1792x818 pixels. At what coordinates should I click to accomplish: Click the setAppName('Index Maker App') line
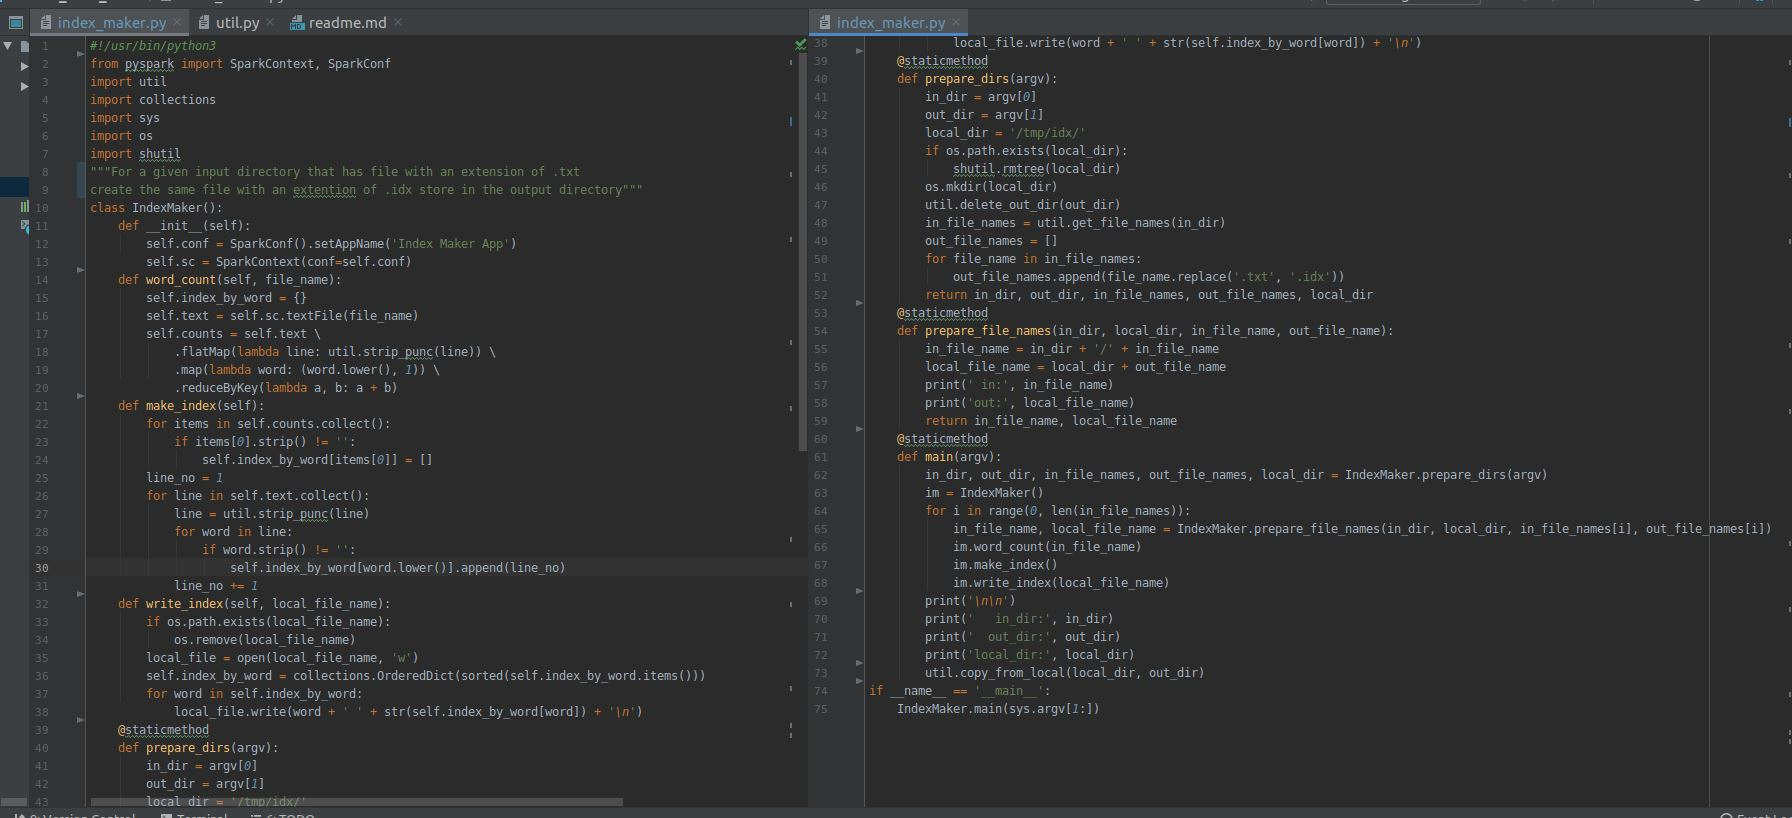coord(331,244)
